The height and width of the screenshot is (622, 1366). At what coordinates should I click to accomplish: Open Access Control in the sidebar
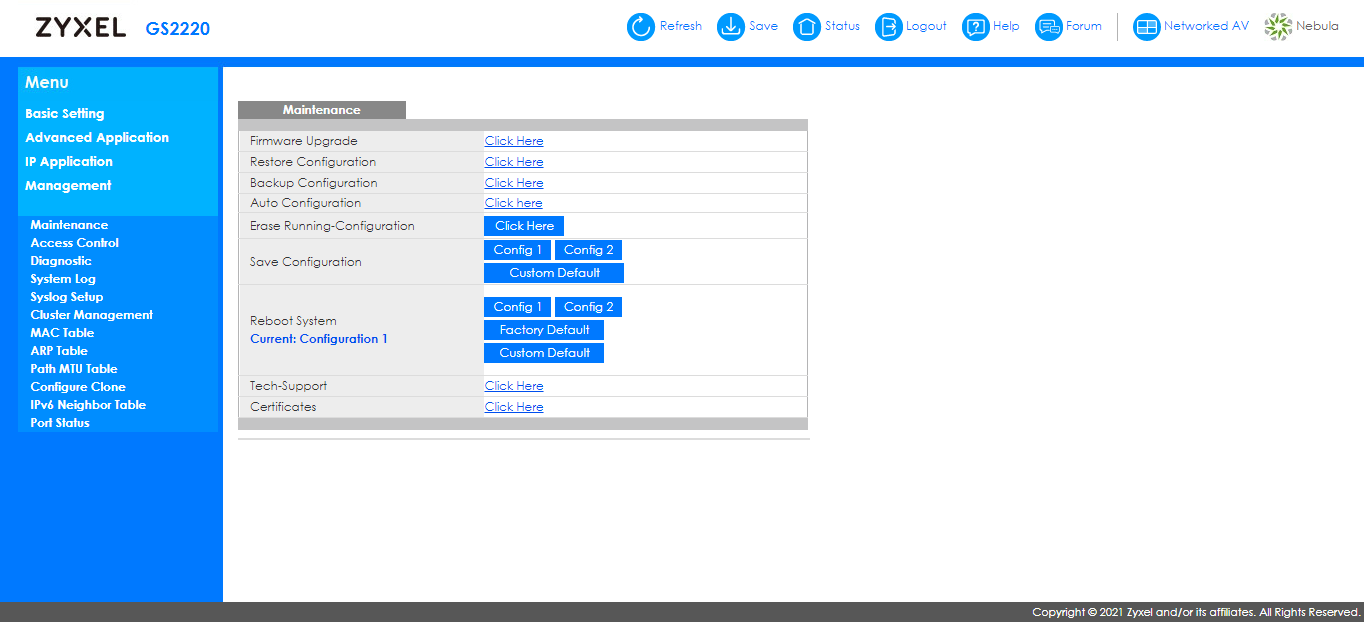[74, 243]
